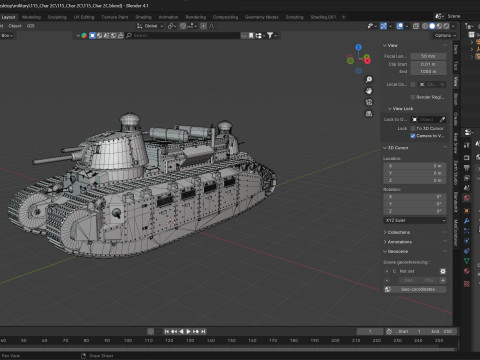Switch to the UV Editing workspace tab
Image resolution: width=480 pixels, height=360 pixels.
point(84,17)
